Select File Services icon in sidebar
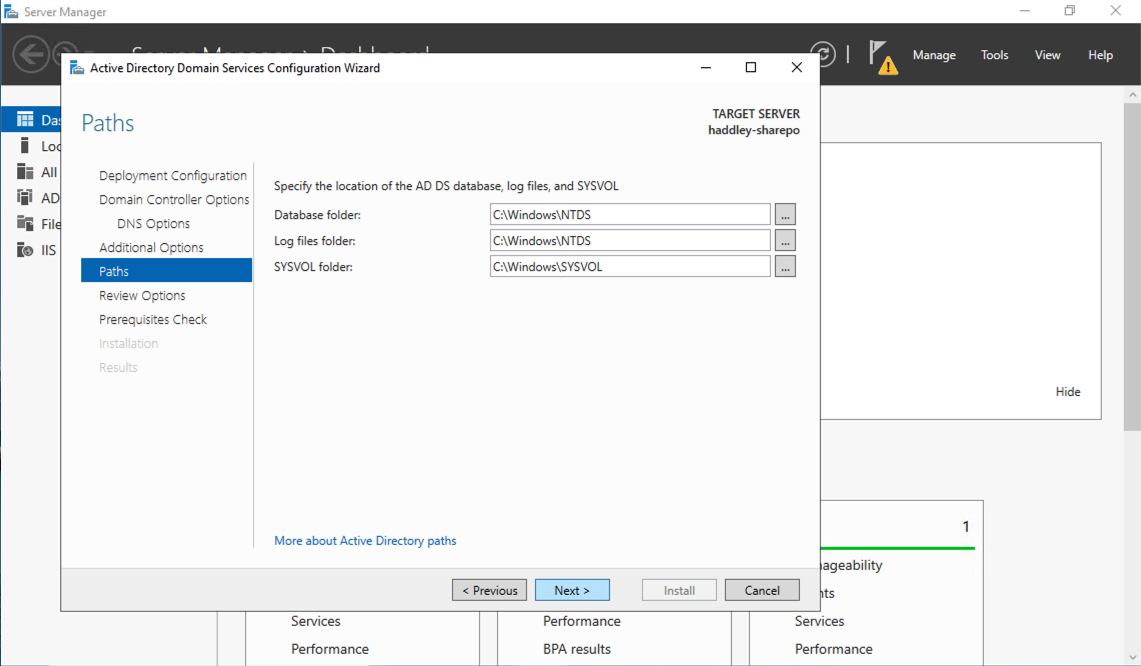The image size is (1141, 666). (x=25, y=223)
